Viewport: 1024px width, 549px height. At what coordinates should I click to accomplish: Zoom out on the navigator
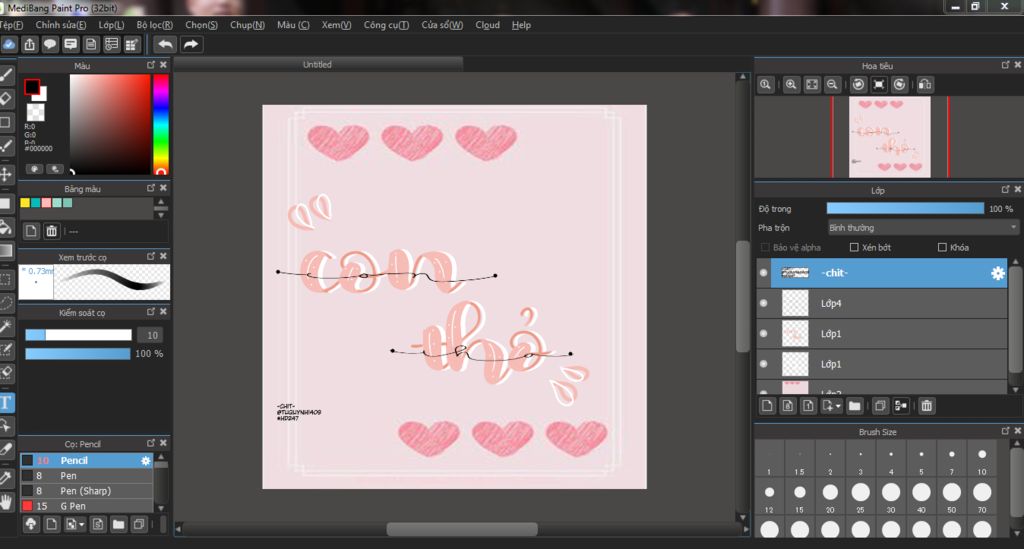pos(832,84)
